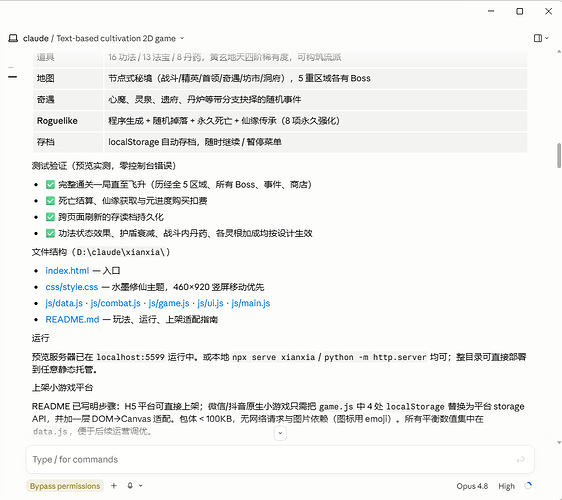
Task: Change the High effort level setting
Action: pyautogui.click(x=506, y=486)
